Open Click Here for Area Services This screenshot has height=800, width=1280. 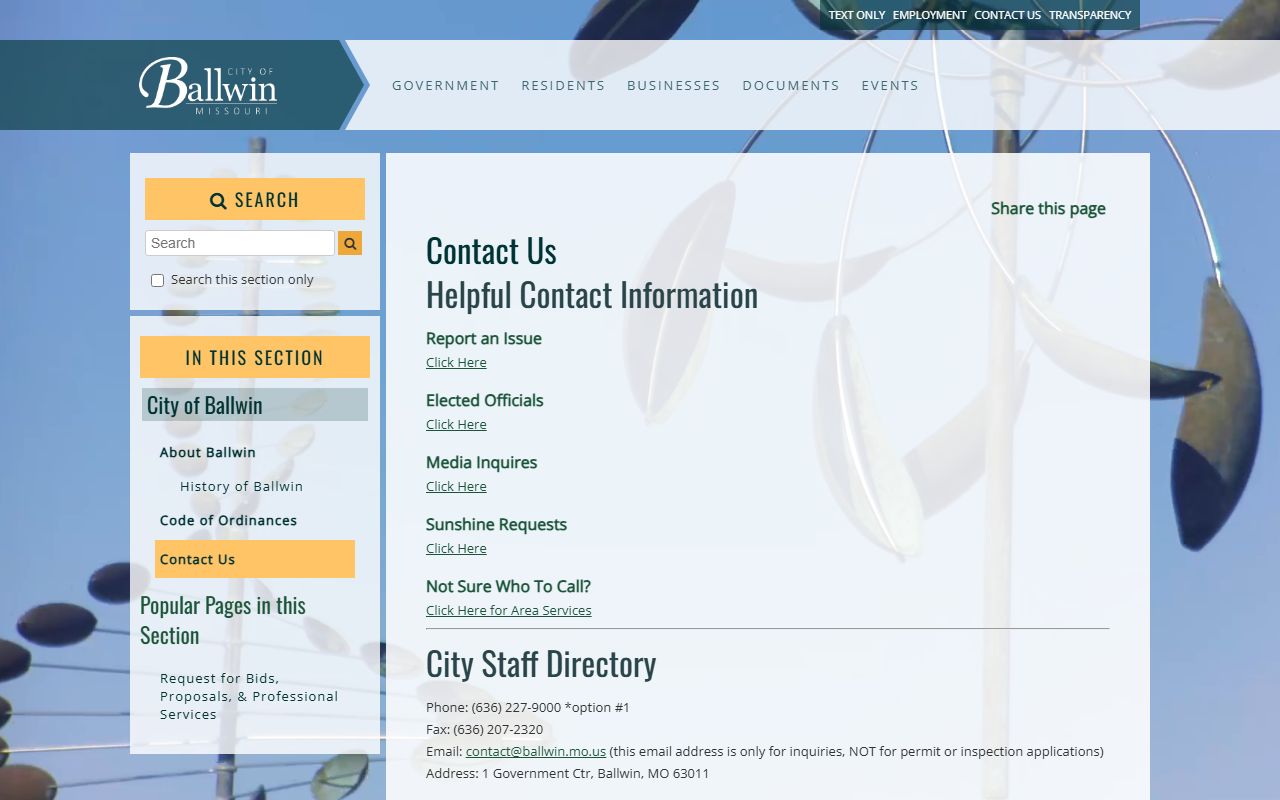point(509,610)
